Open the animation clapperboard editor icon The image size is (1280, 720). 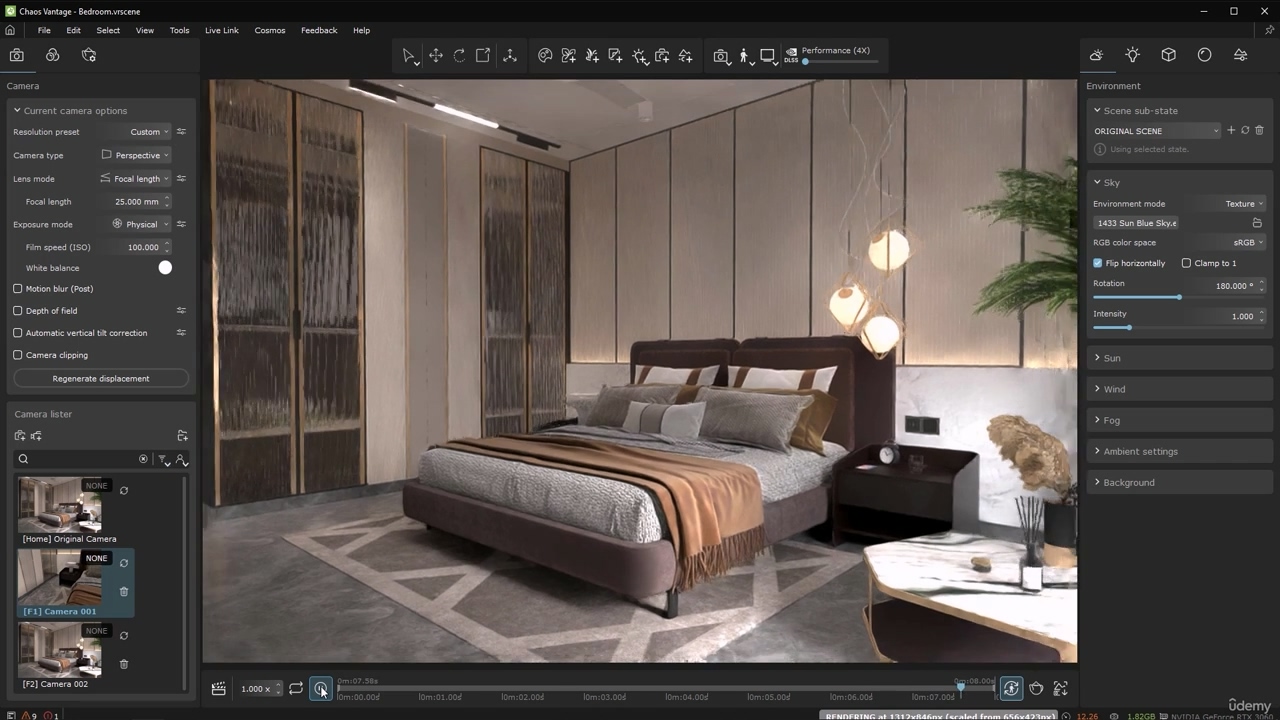click(218, 688)
